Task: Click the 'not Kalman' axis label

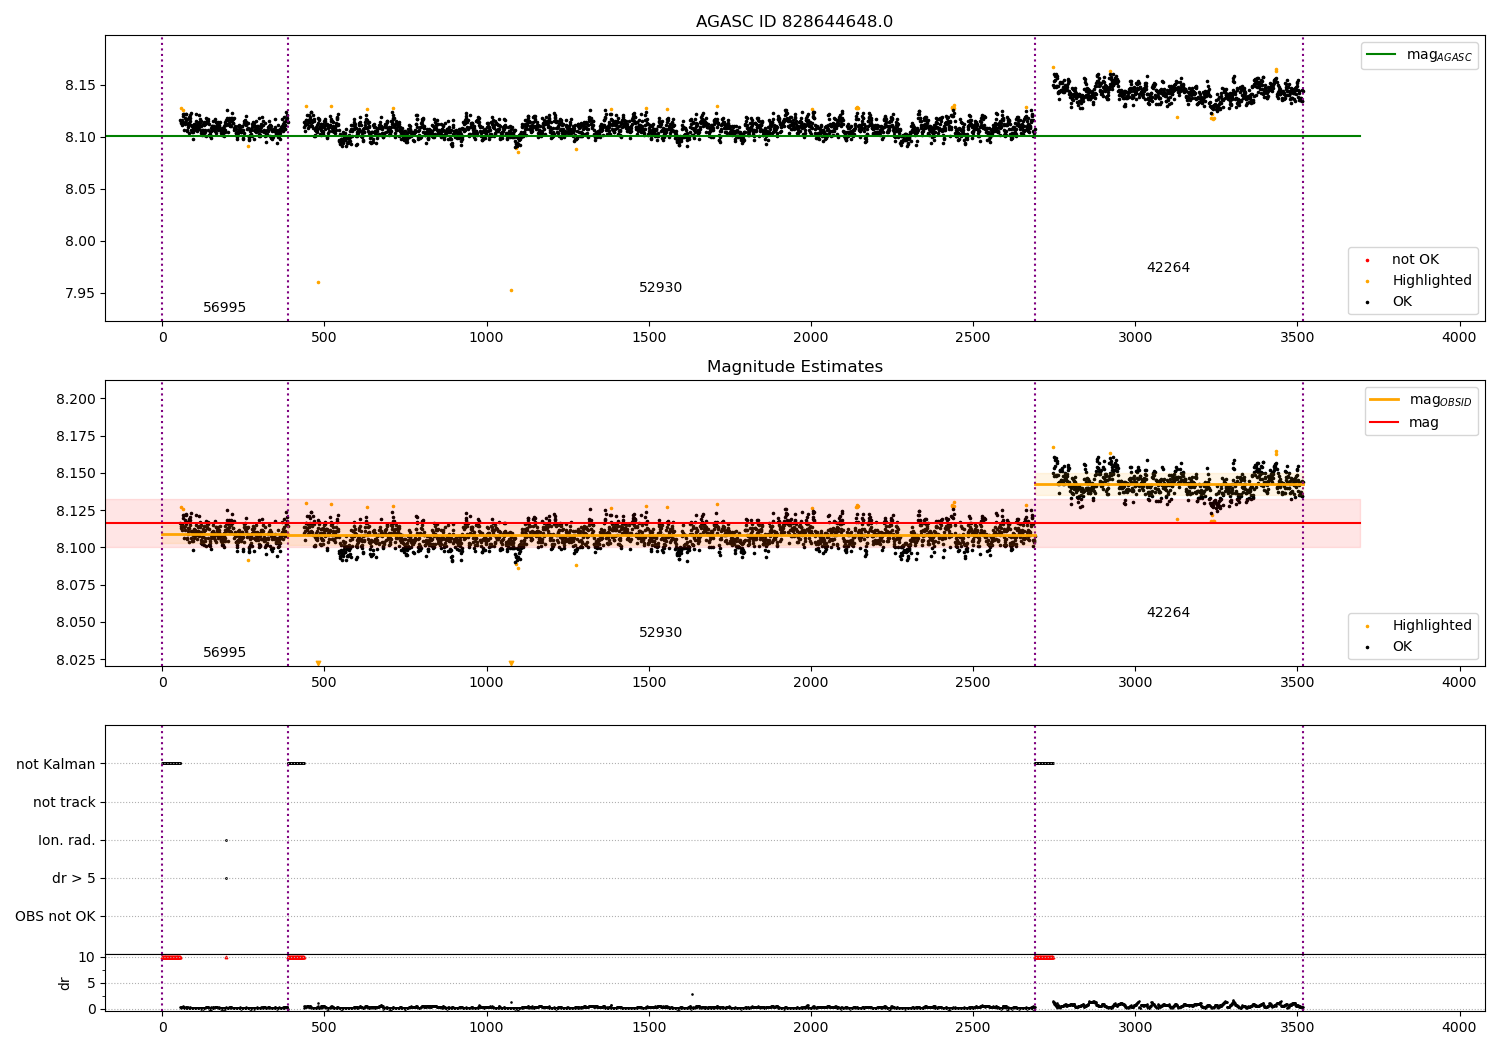Action: tap(56, 765)
